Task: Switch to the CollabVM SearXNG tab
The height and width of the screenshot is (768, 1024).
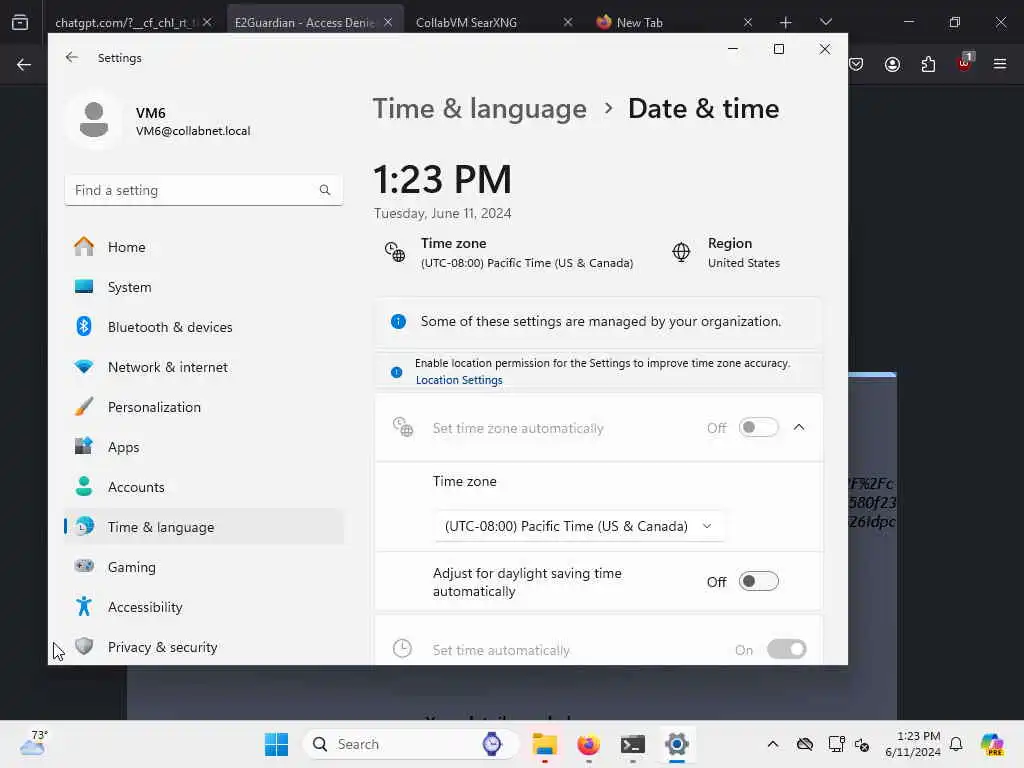Action: tap(466, 22)
